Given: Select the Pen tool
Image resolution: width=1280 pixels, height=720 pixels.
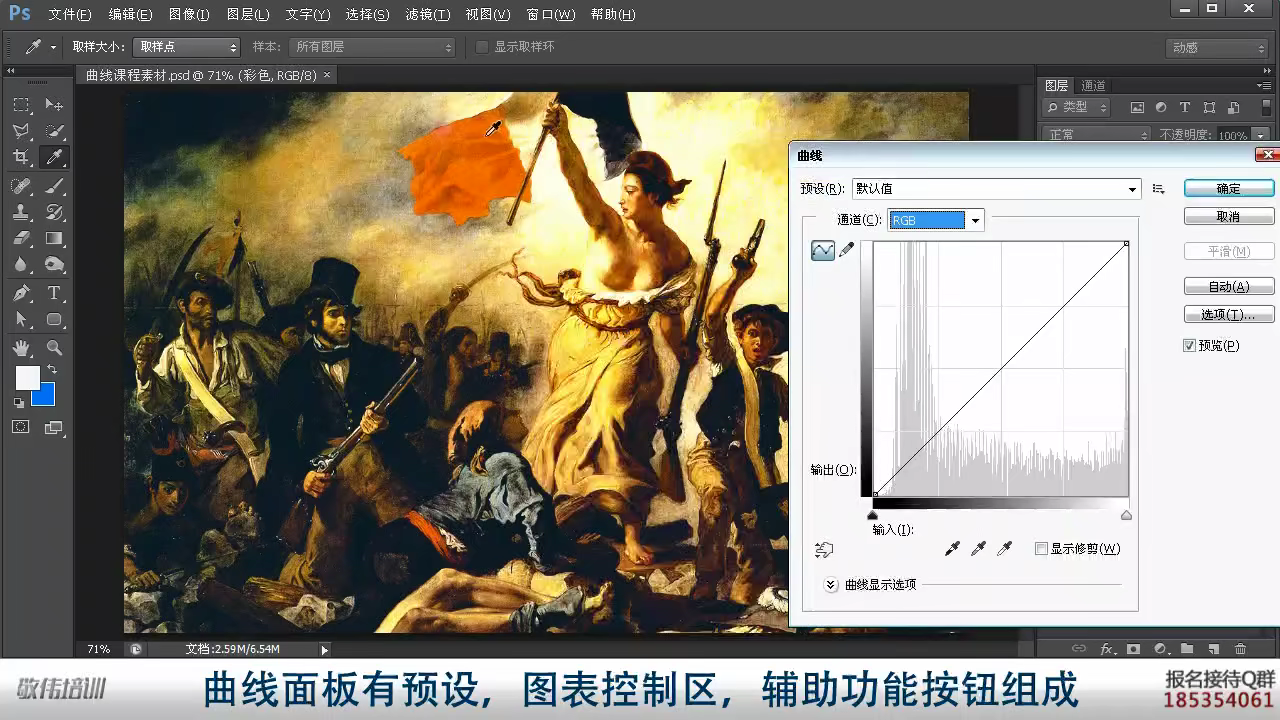Looking at the screenshot, I should click(21, 293).
